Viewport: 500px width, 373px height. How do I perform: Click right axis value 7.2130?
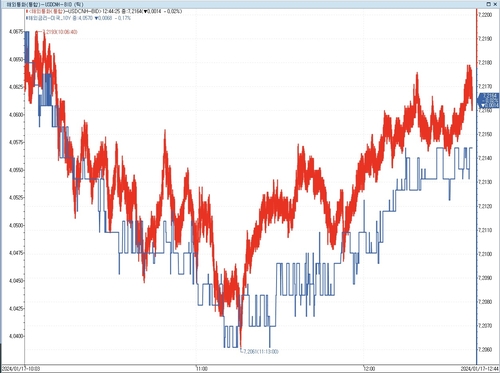pos(485,182)
